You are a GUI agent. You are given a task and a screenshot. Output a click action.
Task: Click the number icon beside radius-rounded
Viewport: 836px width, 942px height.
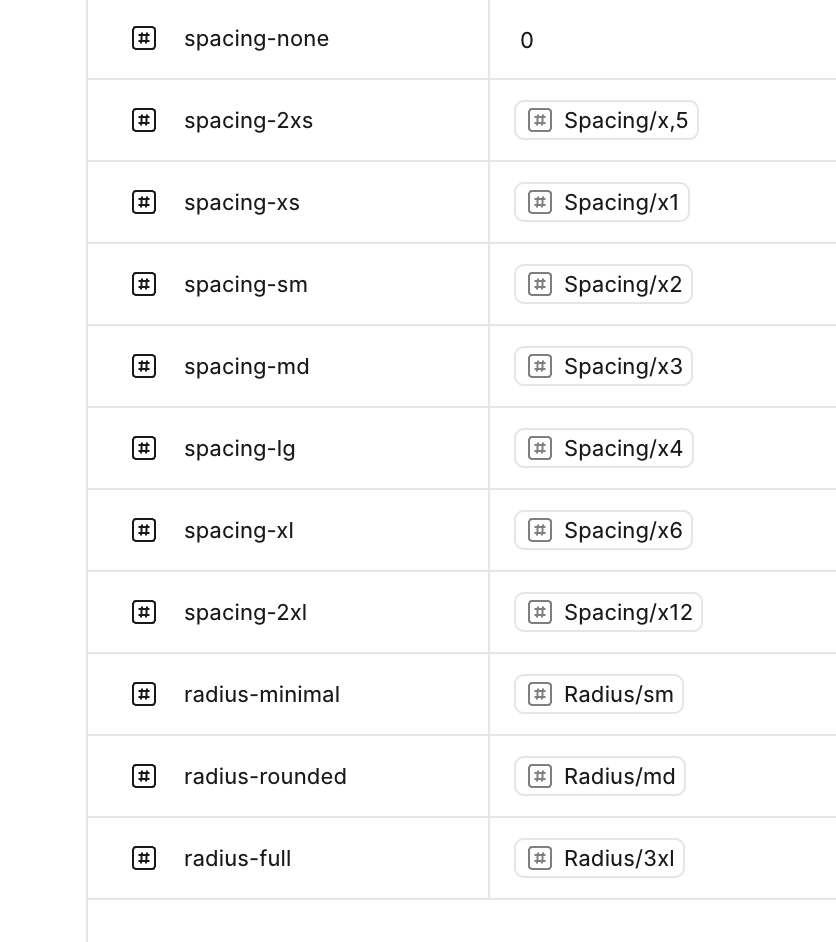(x=144, y=777)
